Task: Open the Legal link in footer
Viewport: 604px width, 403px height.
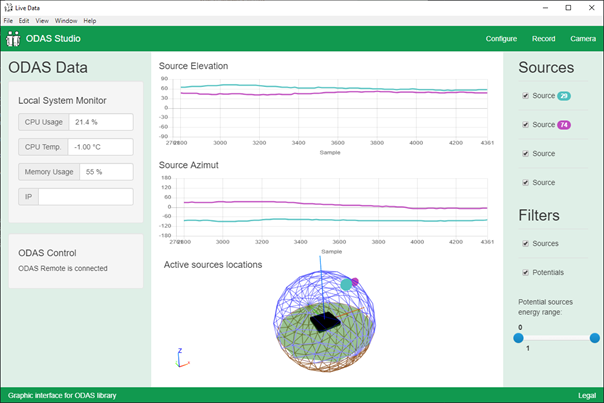Action: (587, 395)
